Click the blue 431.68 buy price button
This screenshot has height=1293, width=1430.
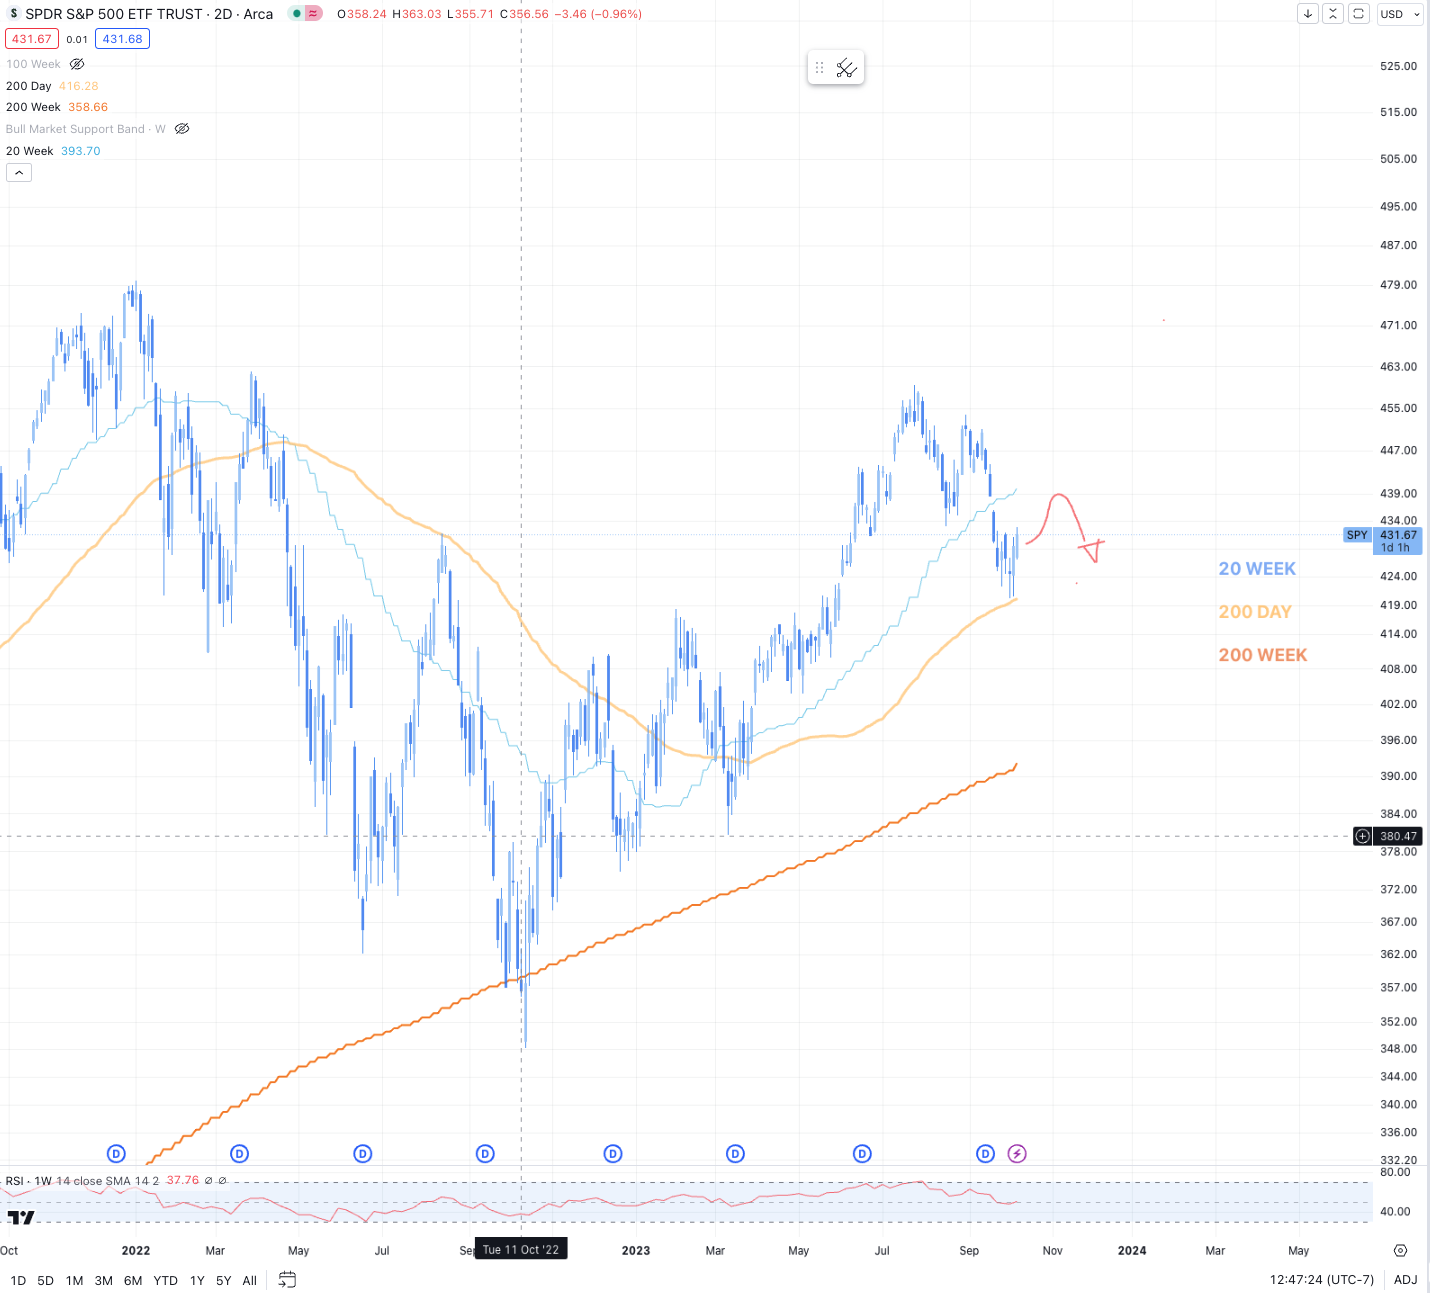pos(122,39)
